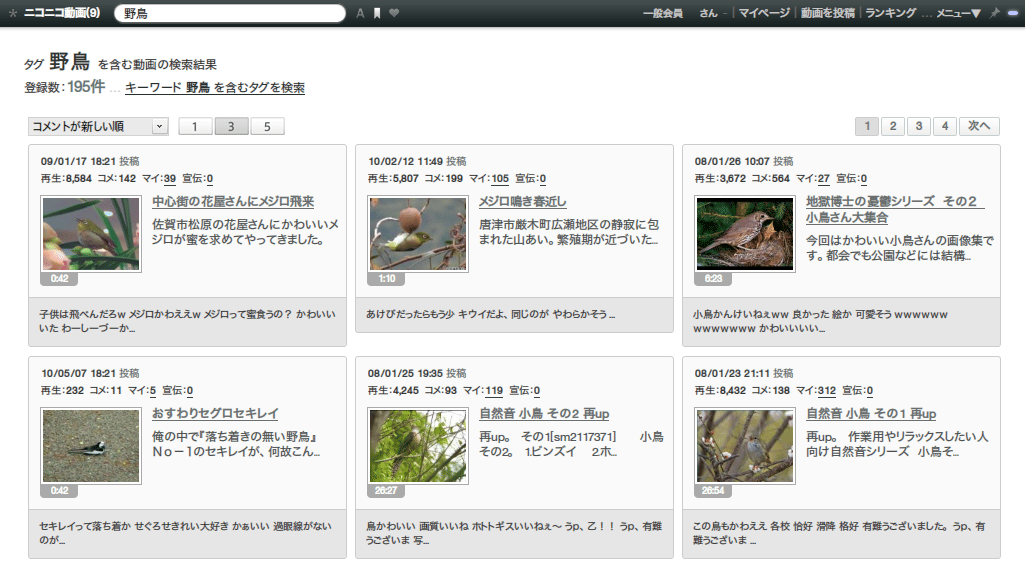
Task: Click mylist count 312
Action: click(827, 390)
